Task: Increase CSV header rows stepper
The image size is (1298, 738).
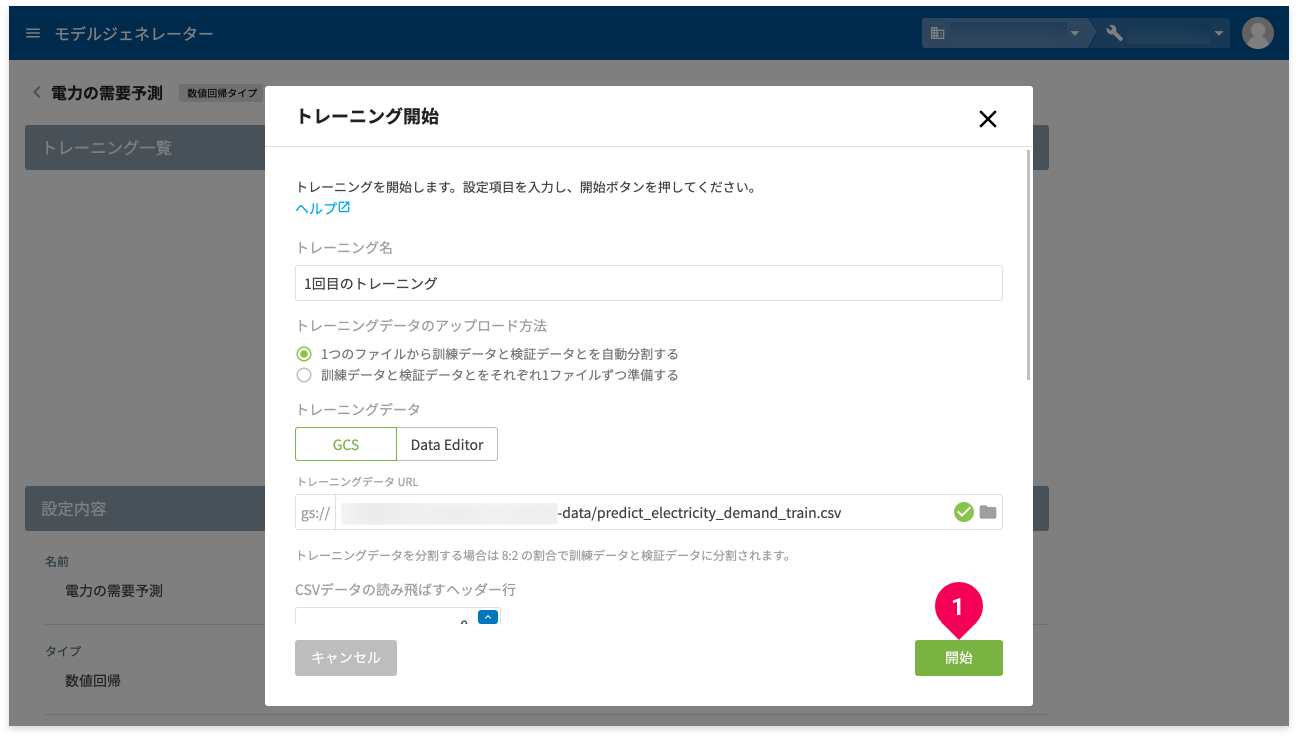Action: click(488, 617)
